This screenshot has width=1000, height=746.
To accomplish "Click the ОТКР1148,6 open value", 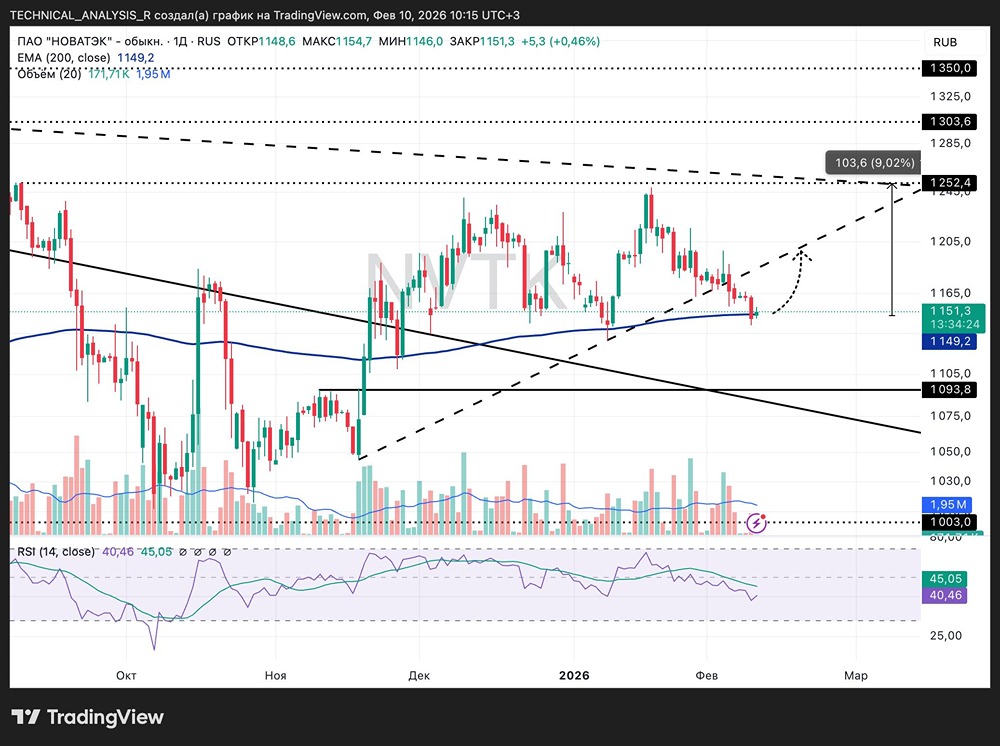I will (x=261, y=41).
